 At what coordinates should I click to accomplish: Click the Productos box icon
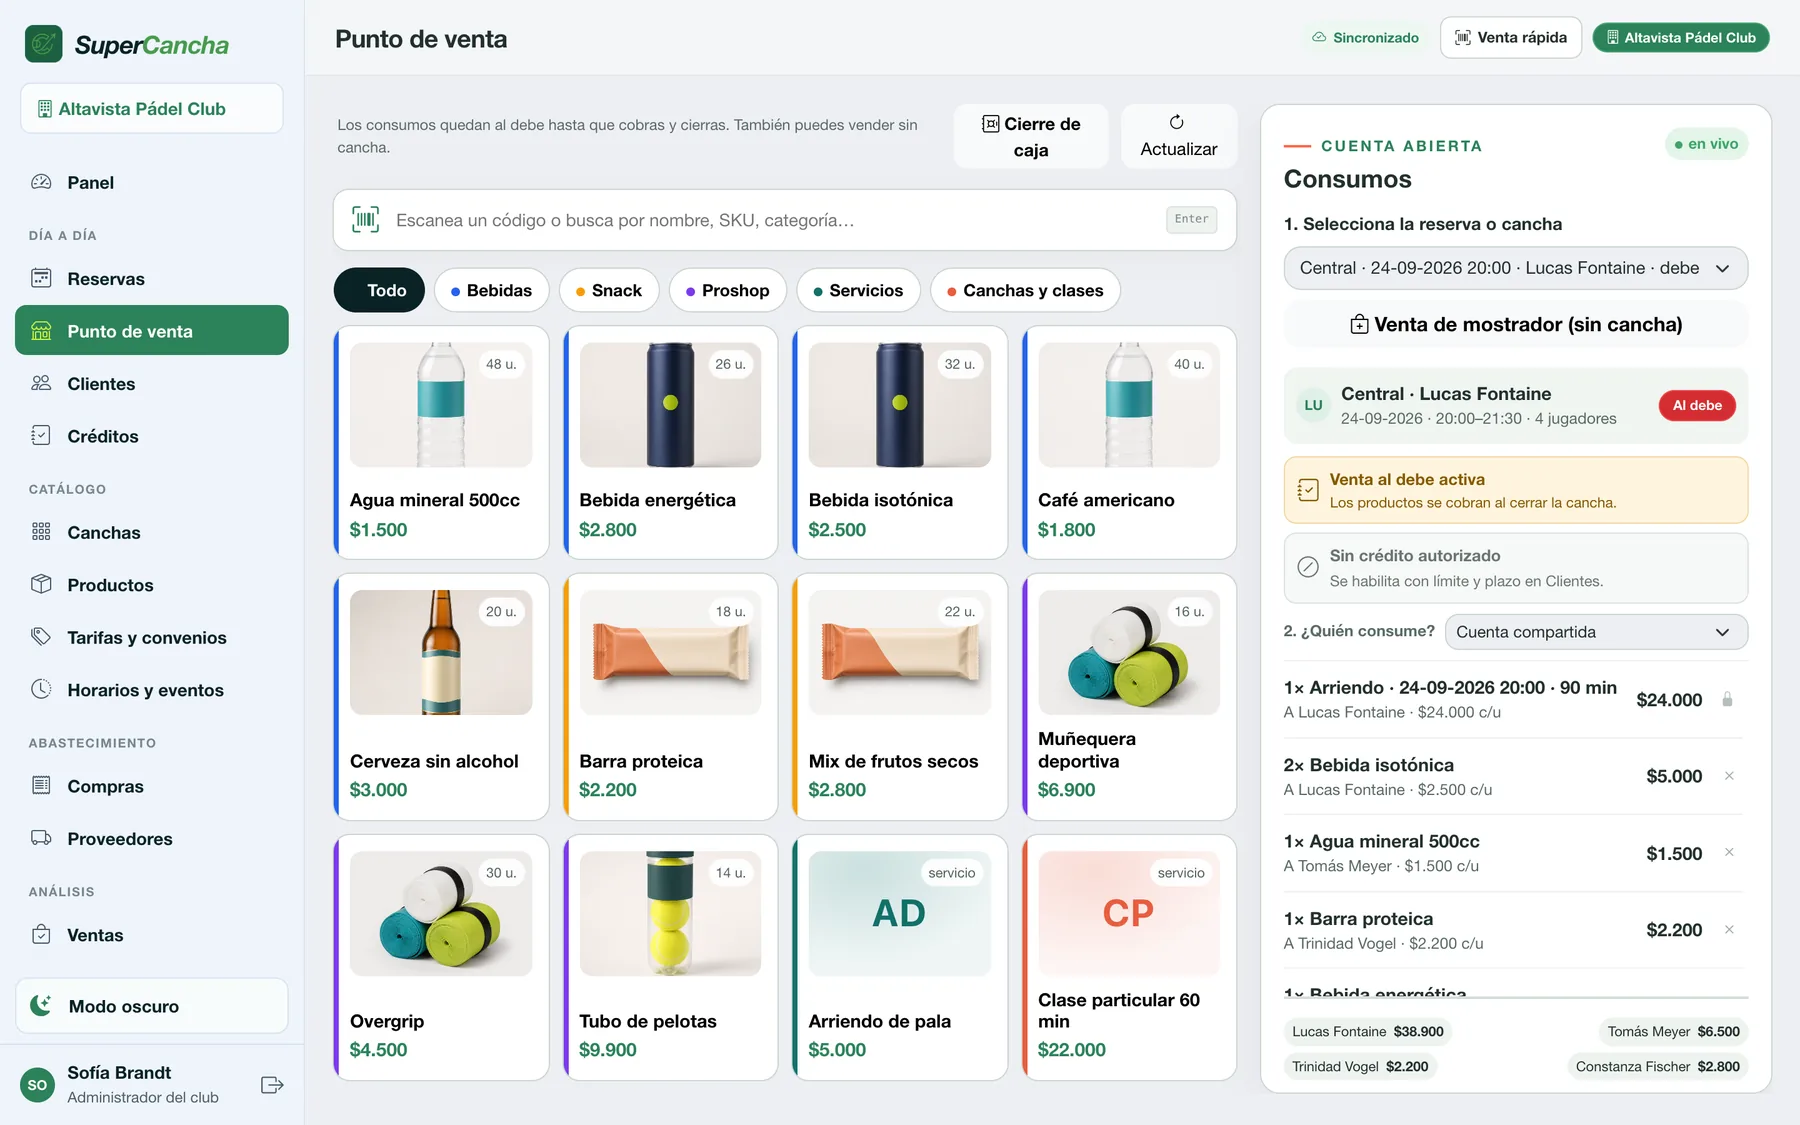coord(41,584)
